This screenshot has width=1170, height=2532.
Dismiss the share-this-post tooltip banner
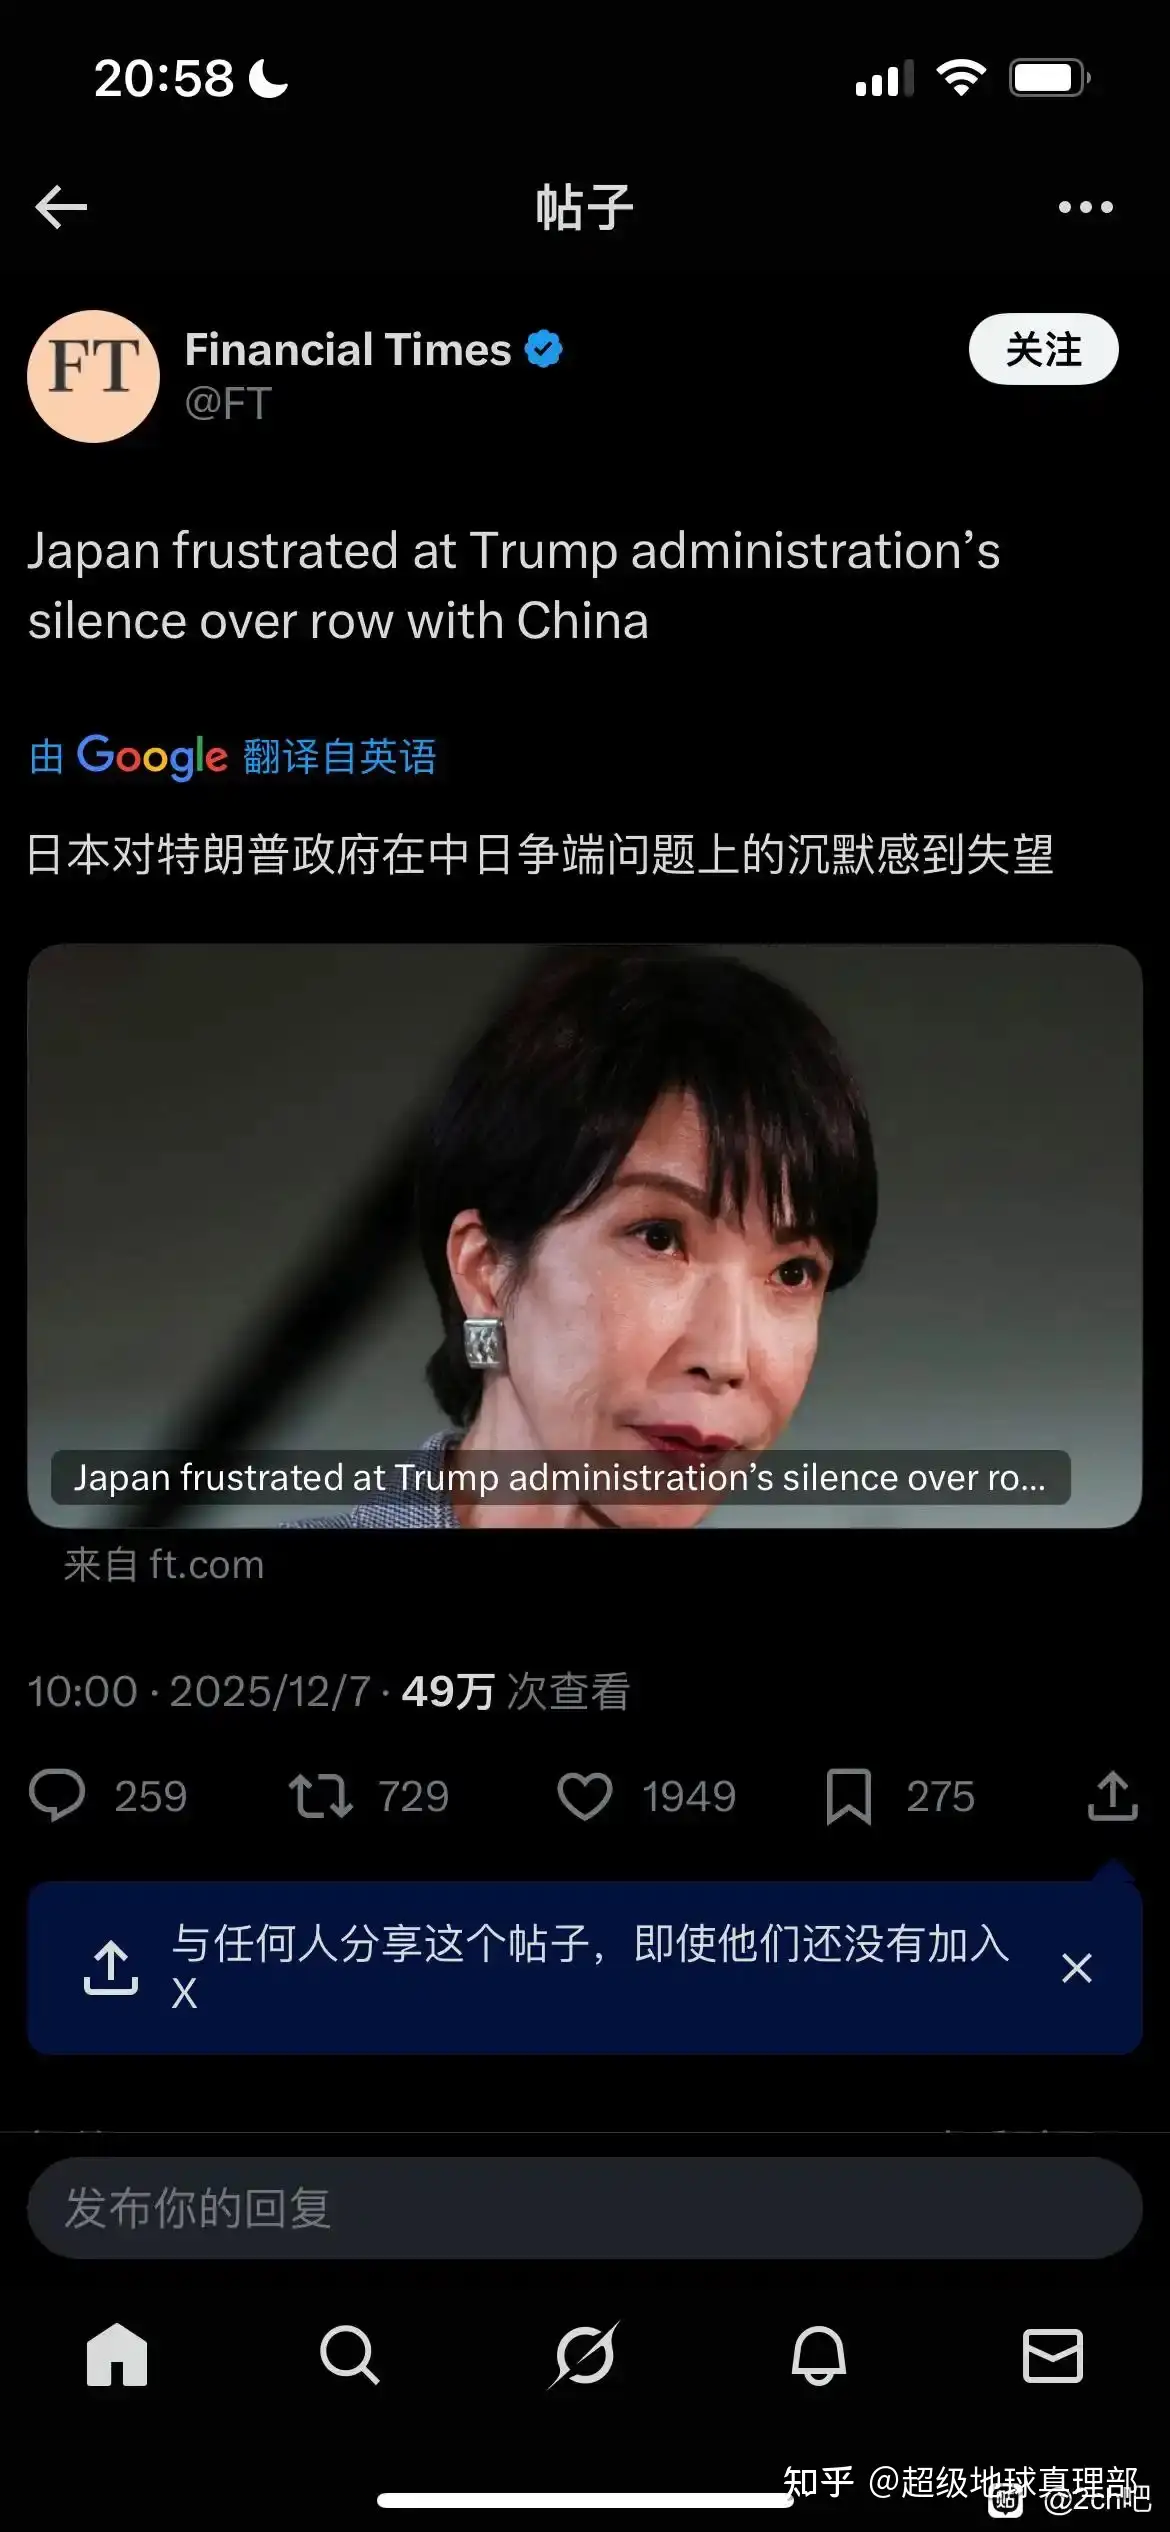point(1076,1968)
